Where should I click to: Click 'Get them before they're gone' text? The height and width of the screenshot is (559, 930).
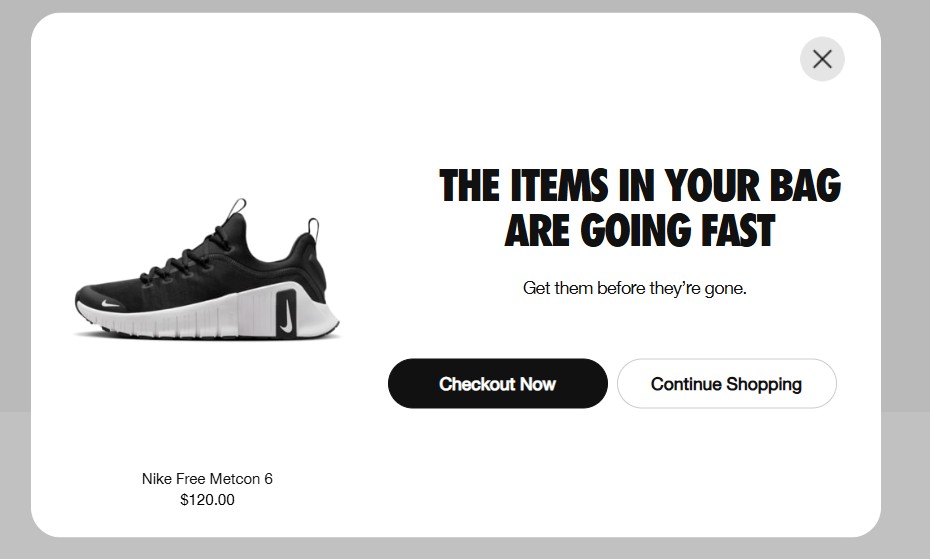click(x=634, y=288)
